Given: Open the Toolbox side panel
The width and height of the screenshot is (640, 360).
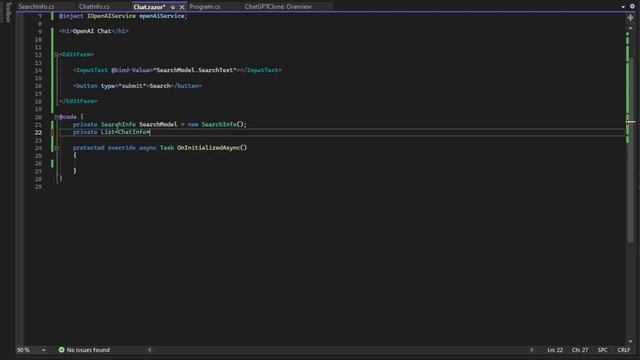Looking at the screenshot, I should (x=8, y=12).
